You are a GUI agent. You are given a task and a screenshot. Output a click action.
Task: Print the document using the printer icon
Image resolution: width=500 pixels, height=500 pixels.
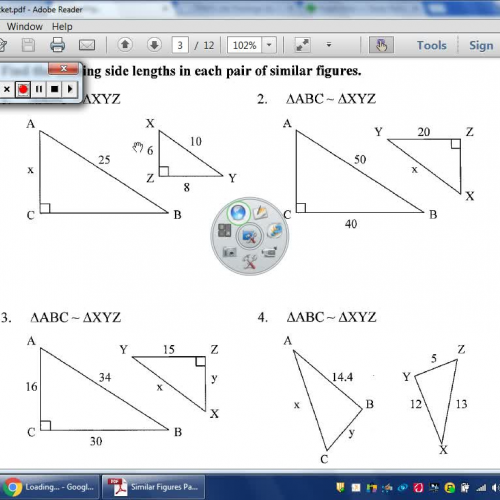[x=57, y=45]
